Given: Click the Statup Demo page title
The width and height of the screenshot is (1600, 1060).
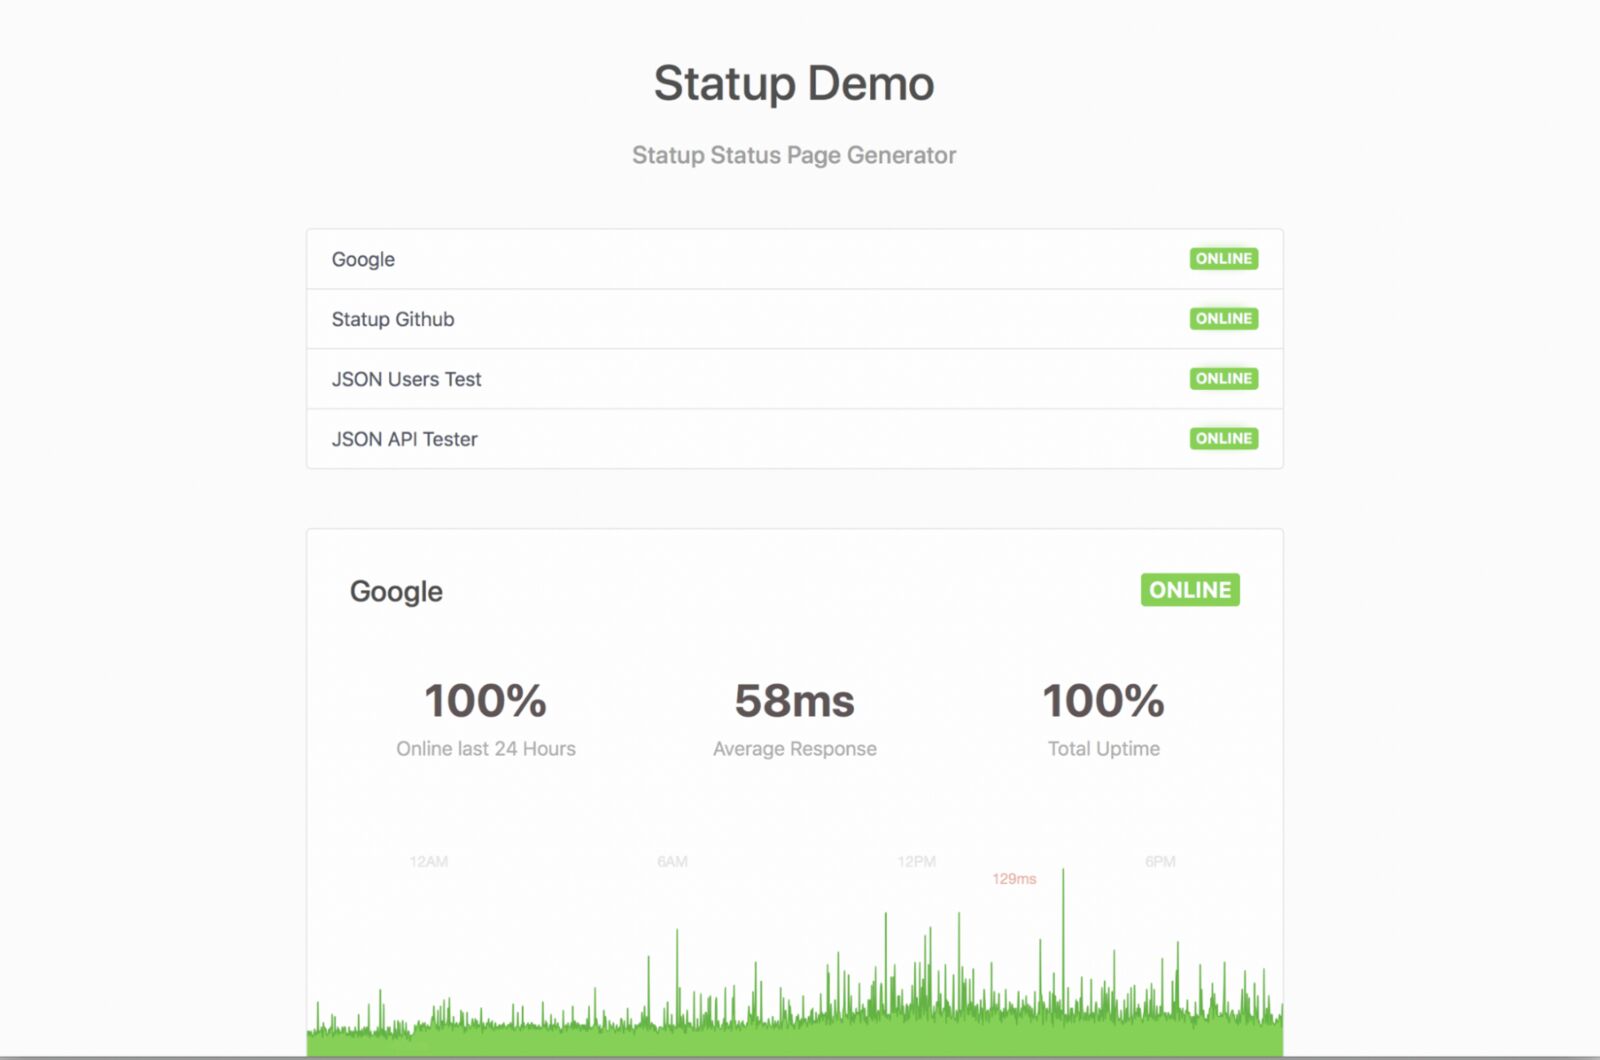Looking at the screenshot, I should (x=794, y=83).
